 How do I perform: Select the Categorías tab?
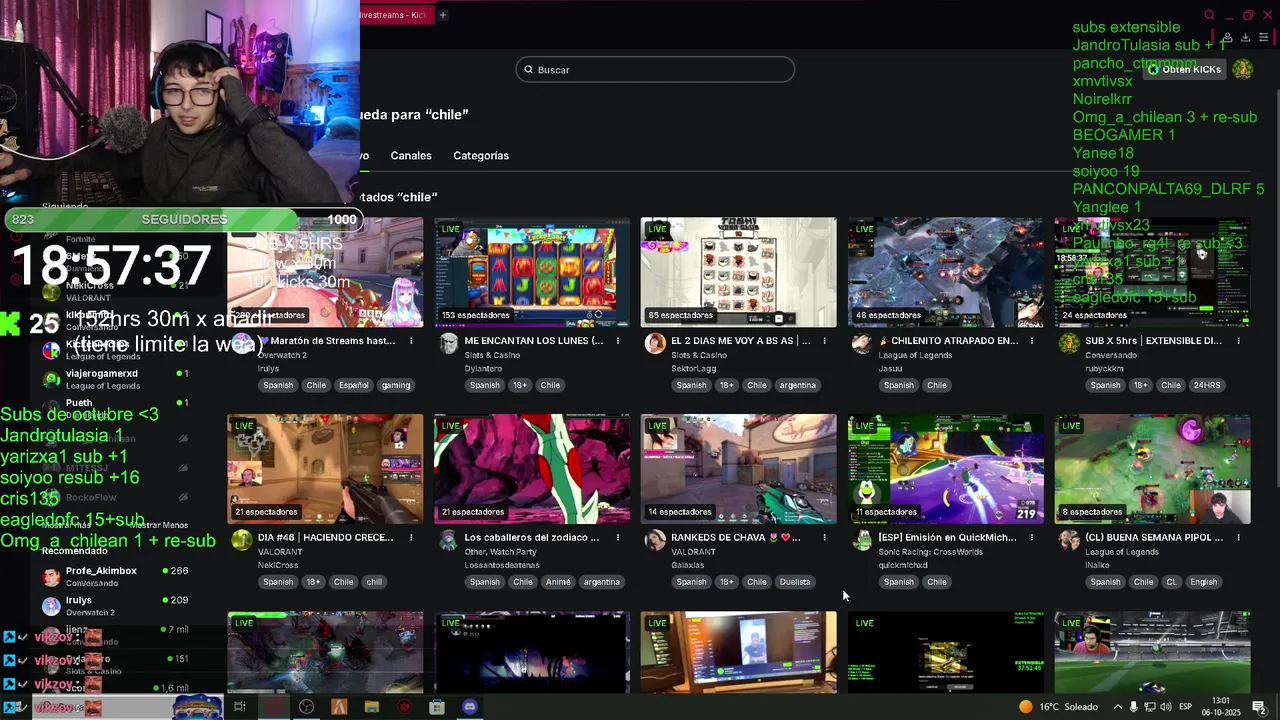(x=481, y=156)
